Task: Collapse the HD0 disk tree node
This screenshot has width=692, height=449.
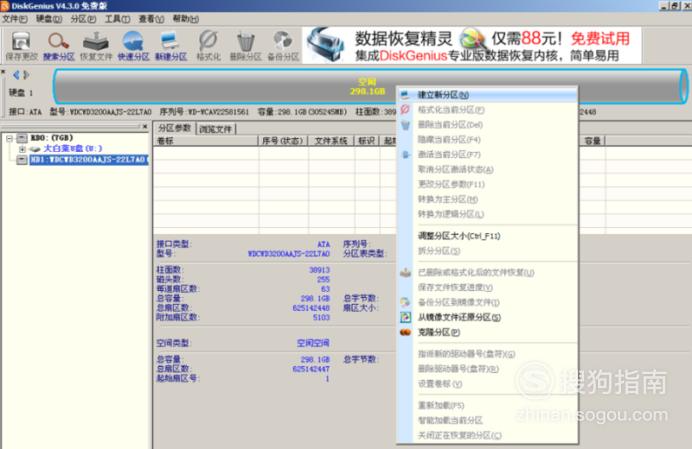Action: (x=9, y=139)
